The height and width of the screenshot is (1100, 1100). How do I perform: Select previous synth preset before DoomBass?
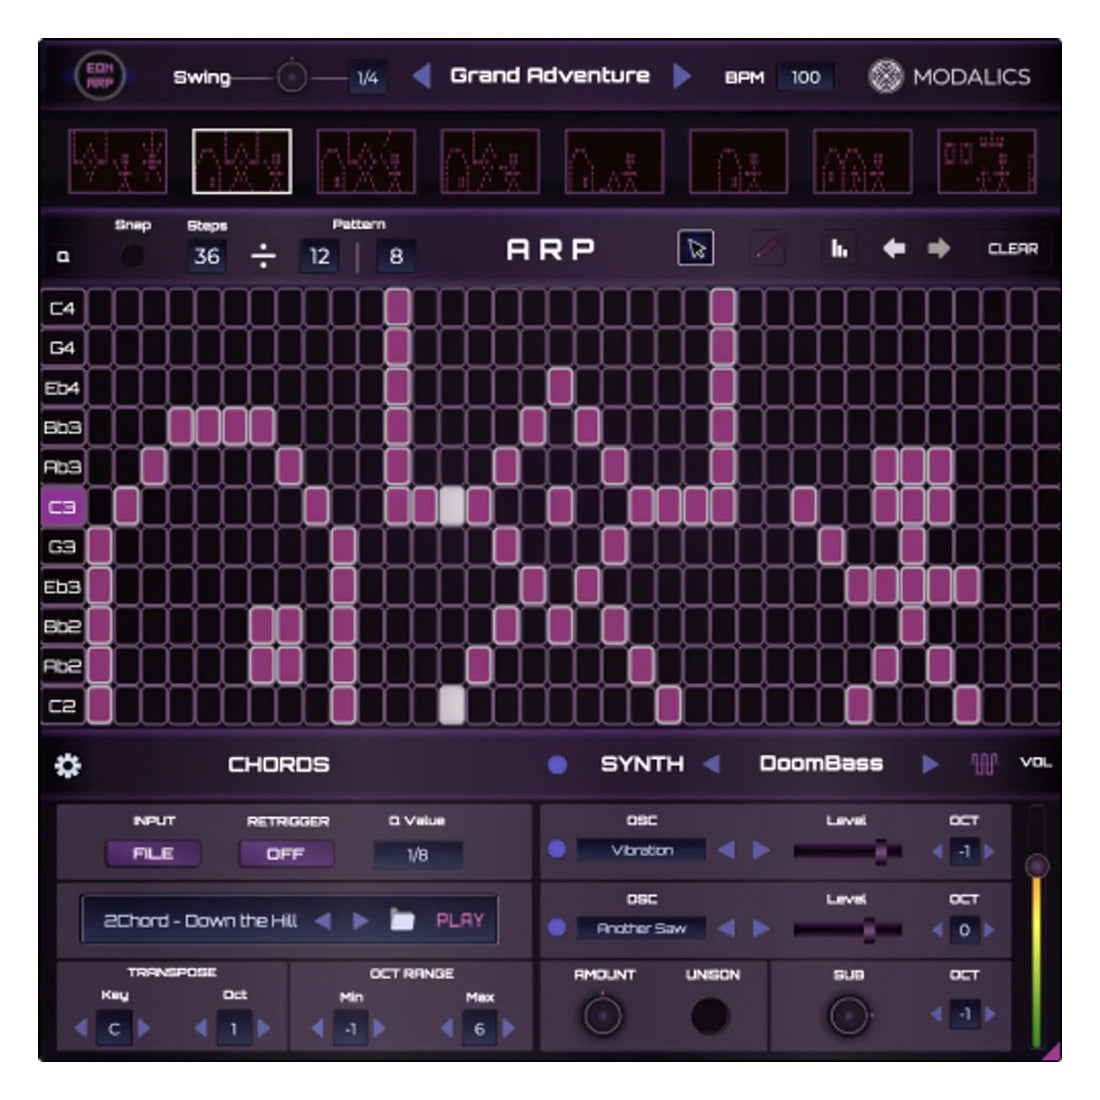pyautogui.click(x=712, y=764)
